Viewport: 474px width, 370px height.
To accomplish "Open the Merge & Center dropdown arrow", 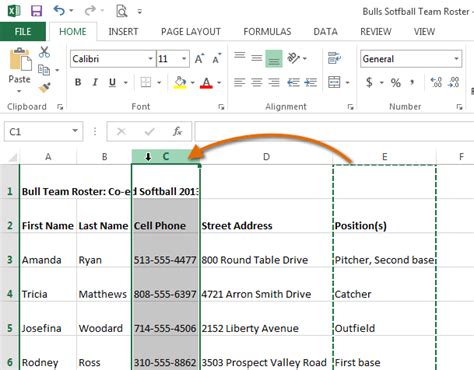I will pos(347,82).
